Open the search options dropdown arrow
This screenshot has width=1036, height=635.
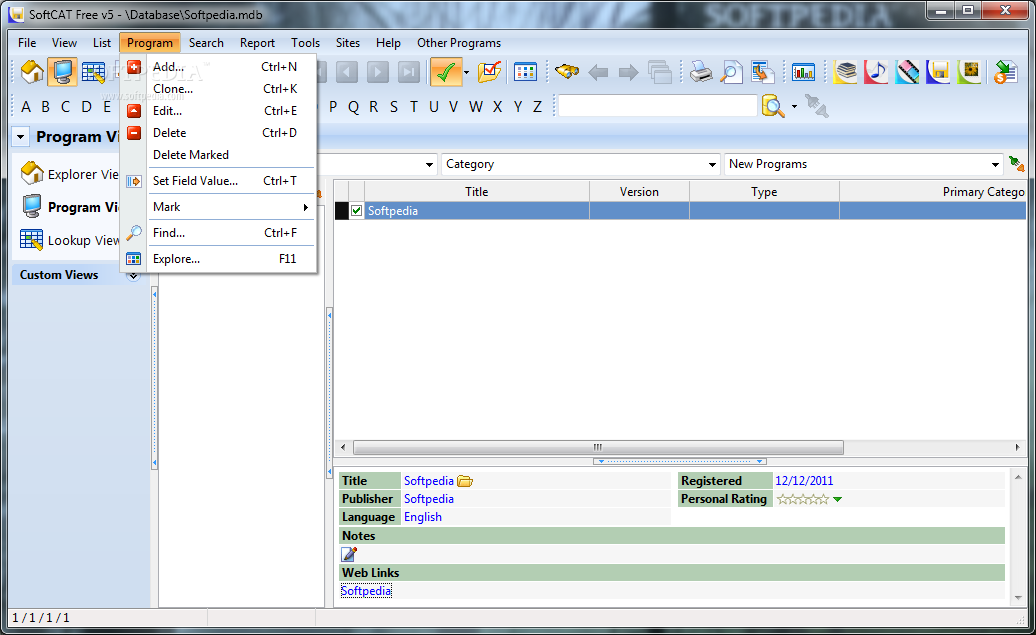(x=794, y=106)
